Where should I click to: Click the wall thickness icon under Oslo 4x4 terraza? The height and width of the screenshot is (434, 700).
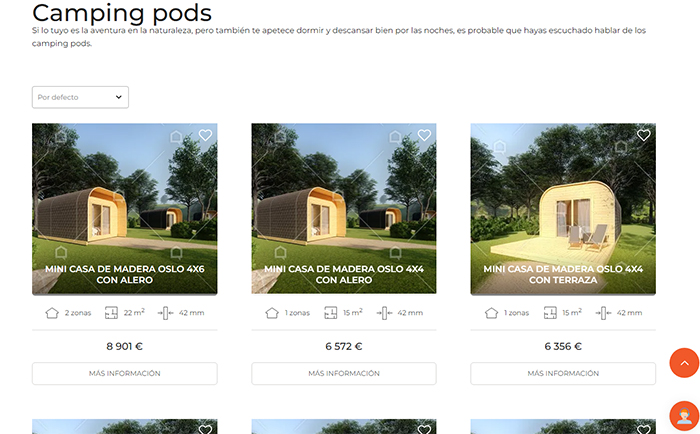[x=604, y=313]
